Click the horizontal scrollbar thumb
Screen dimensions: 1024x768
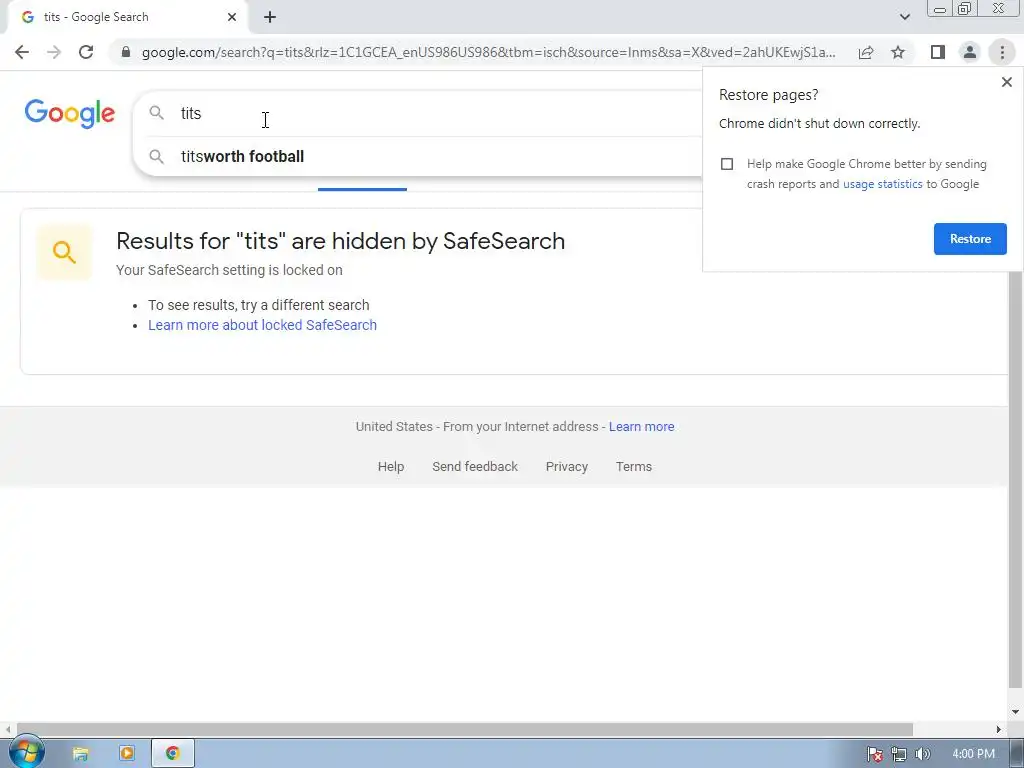(x=464, y=729)
